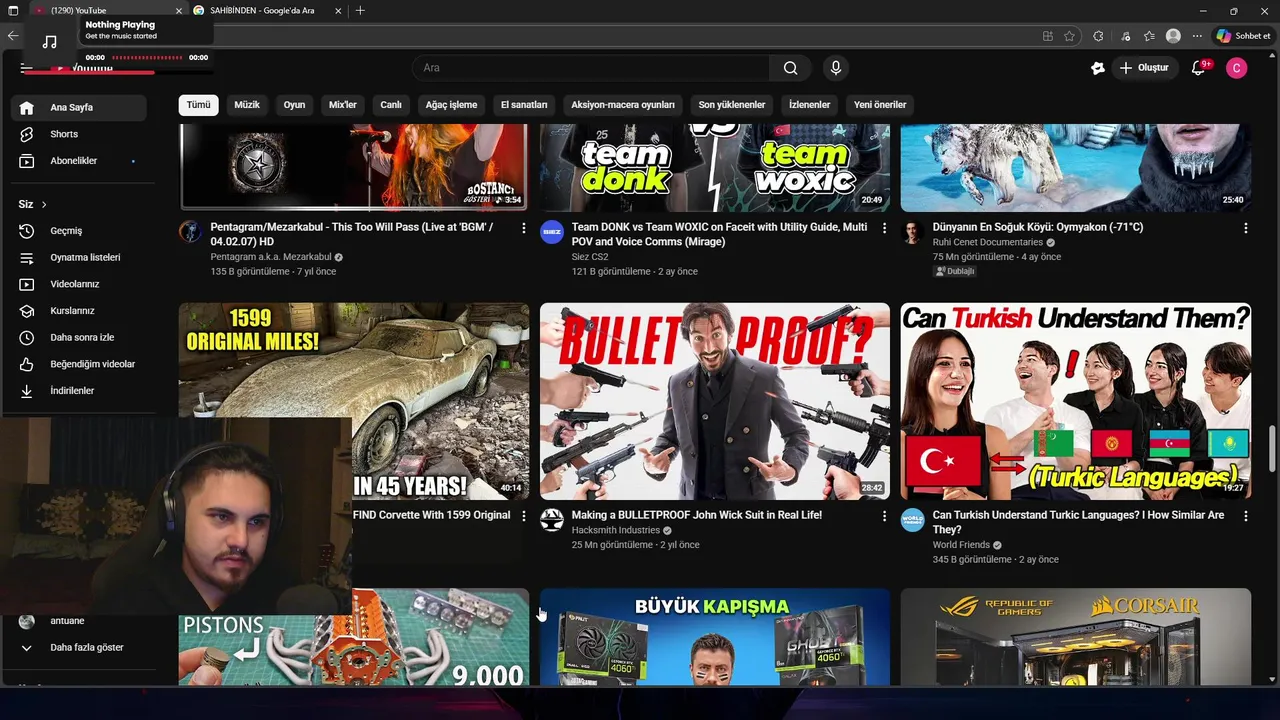
Task: Open tab actions menu icon
Action: tap(13, 10)
